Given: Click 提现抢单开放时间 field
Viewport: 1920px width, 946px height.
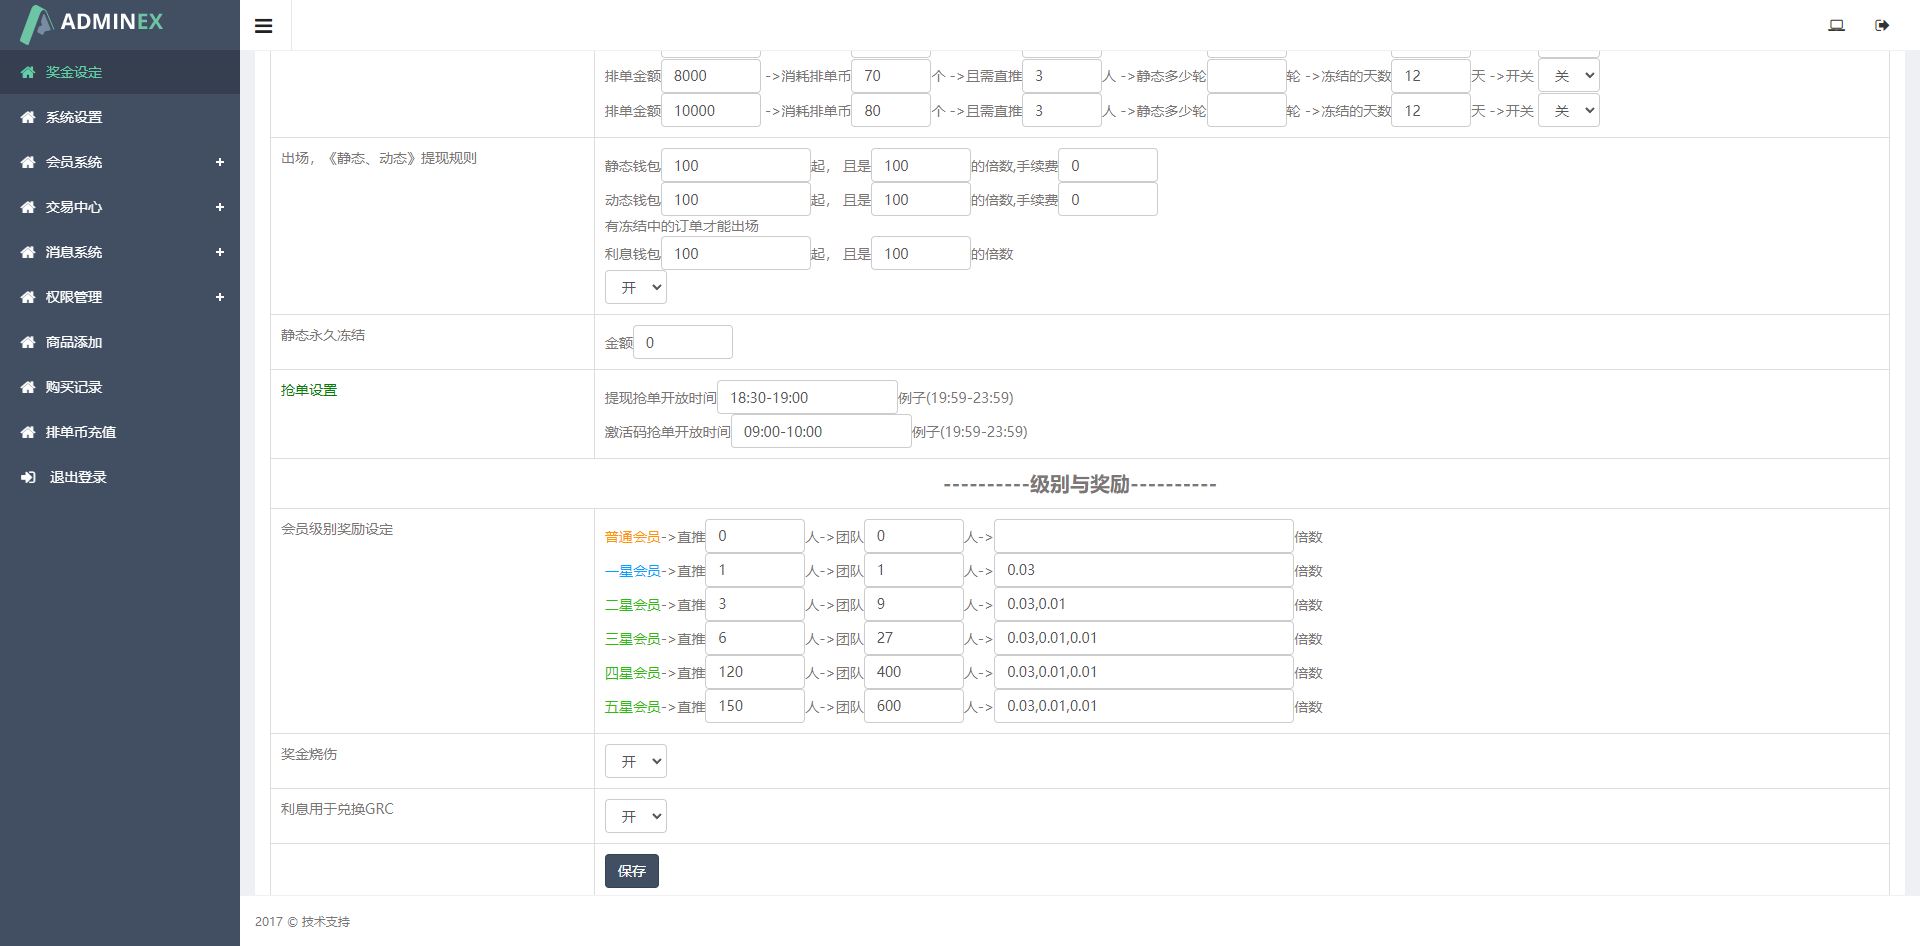Looking at the screenshot, I should coord(807,398).
